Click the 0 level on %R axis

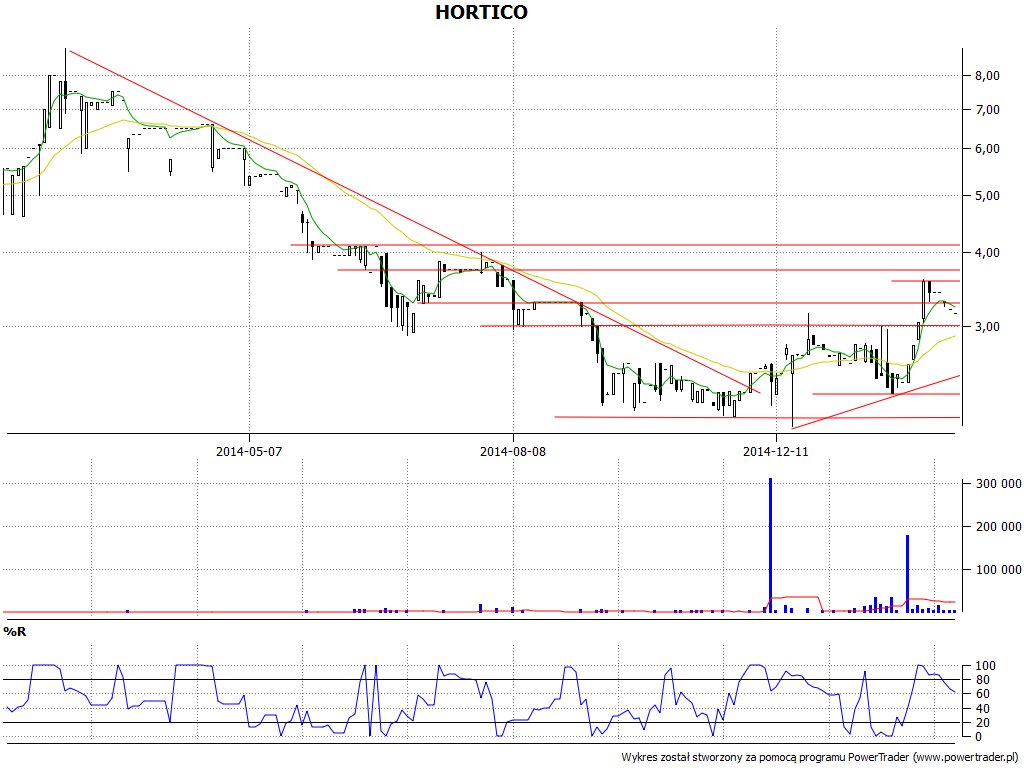pyautogui.click(x=978, y=737)
